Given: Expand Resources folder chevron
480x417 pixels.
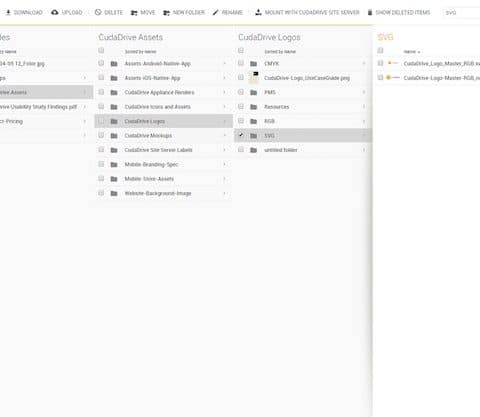Looking at the screenshot, I should (x=364, y=107).
